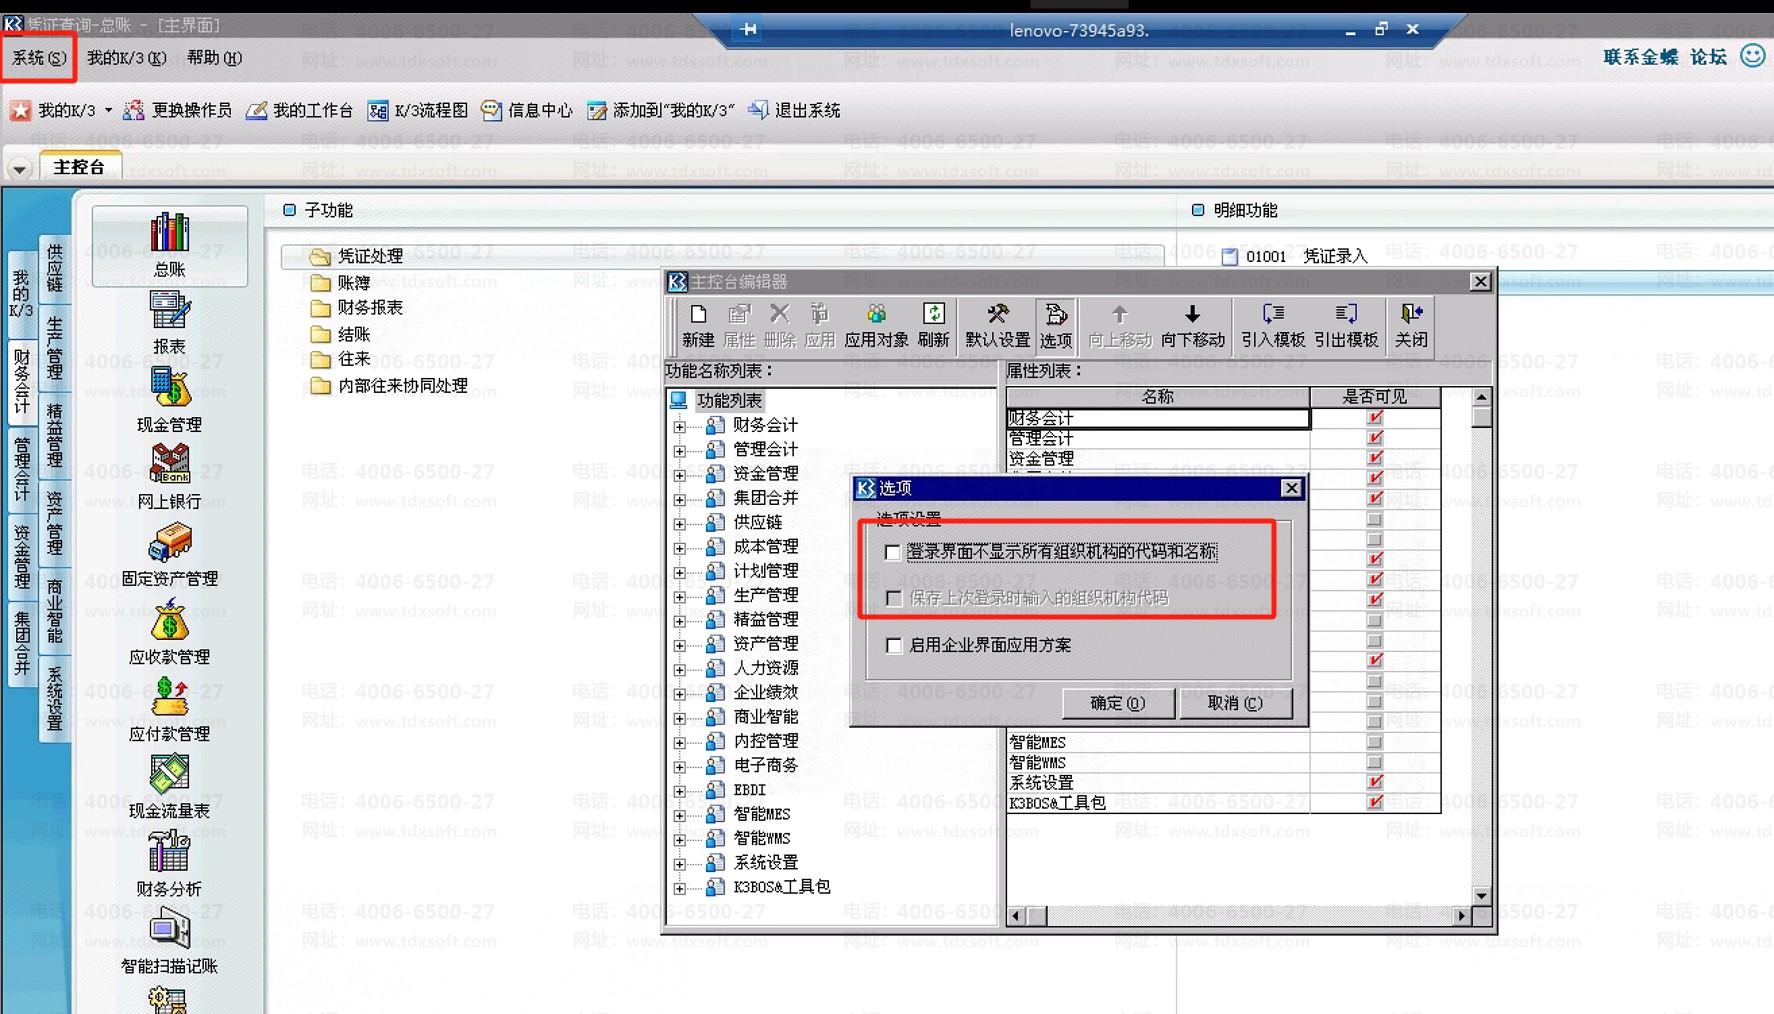The image size is (1774, 1014).
Task: Open the 网上银行 online banking icon
Action: tap(169, 477)
